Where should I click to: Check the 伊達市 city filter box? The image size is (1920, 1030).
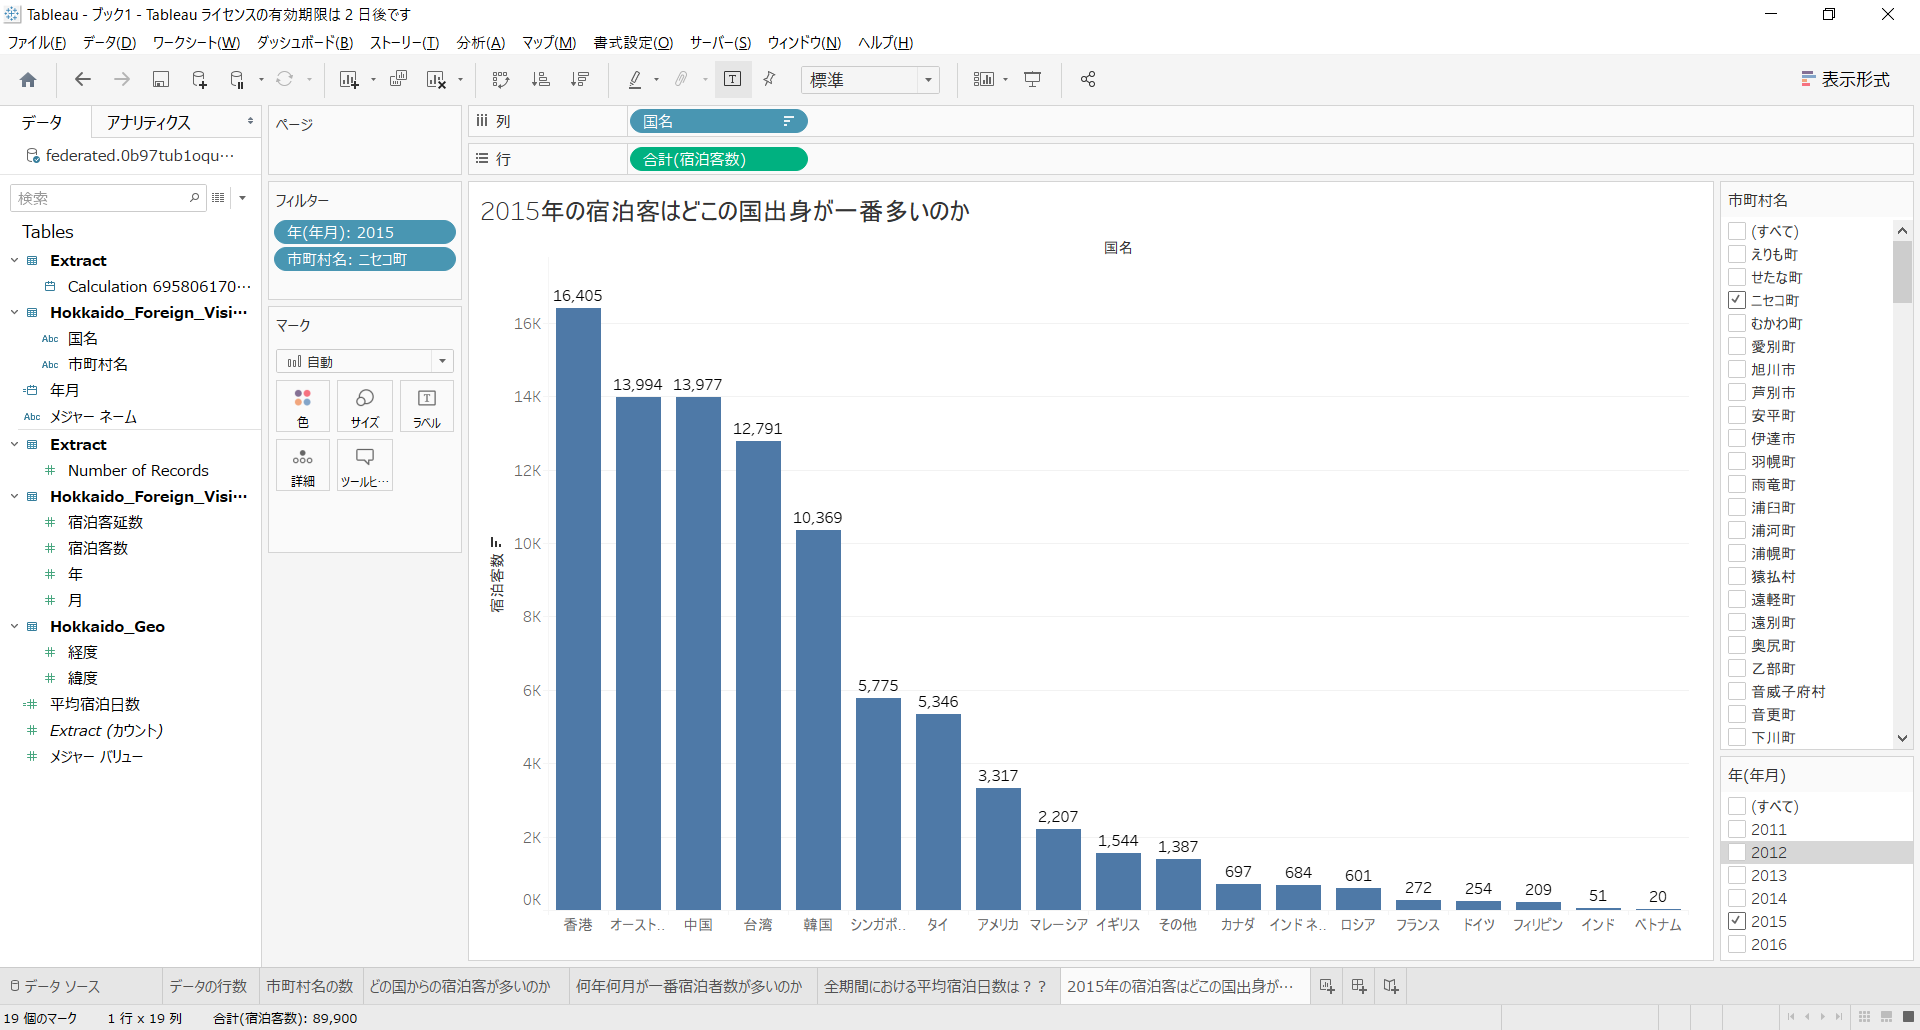coord(1737,438)
